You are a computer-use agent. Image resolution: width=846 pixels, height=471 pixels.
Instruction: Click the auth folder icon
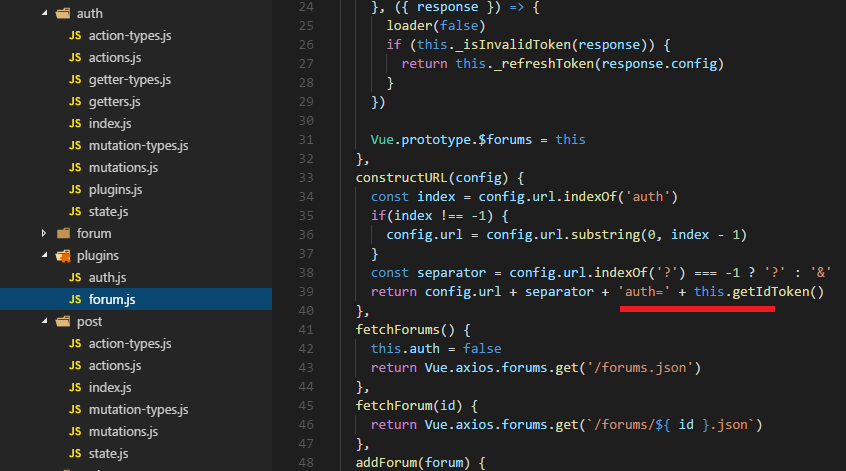click(63, 13)
